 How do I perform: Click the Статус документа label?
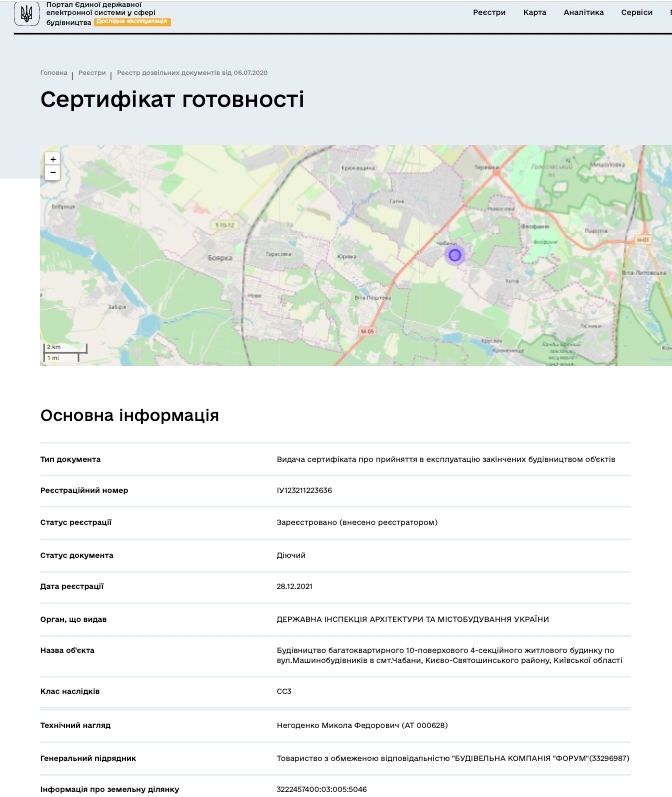[77, 555]
